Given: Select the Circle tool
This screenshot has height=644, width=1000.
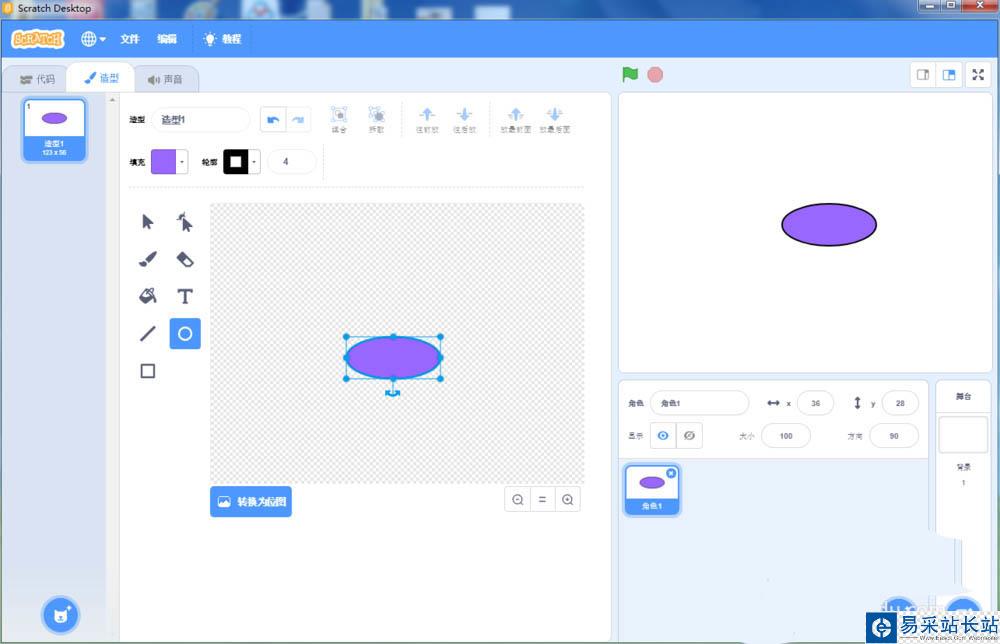Looking at the screenshot, I should point(185,333).
